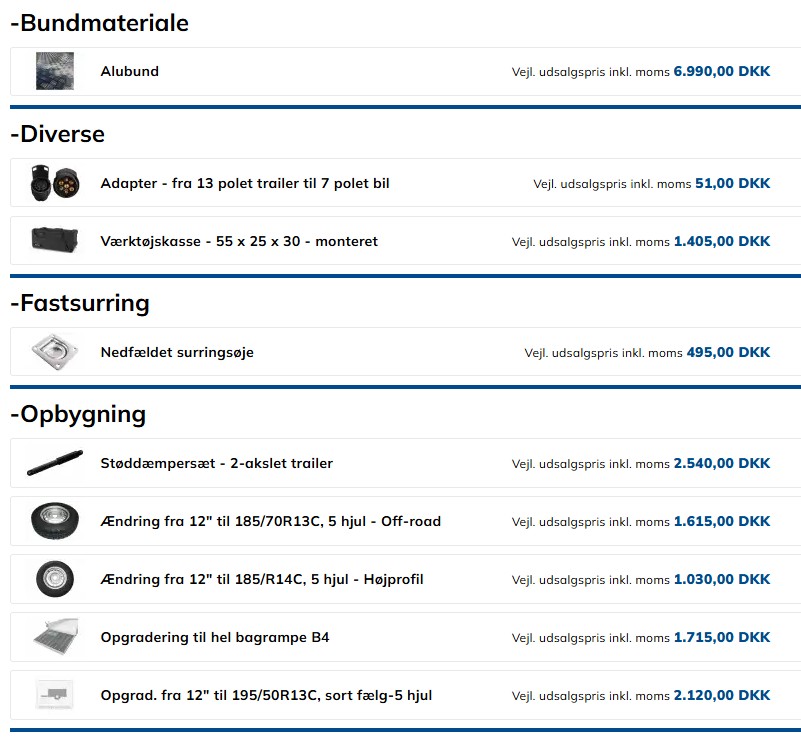Screen dimensions: 801x739
Task: Select Opgradering til hel bagrampe B4
Action: (215, 637)
